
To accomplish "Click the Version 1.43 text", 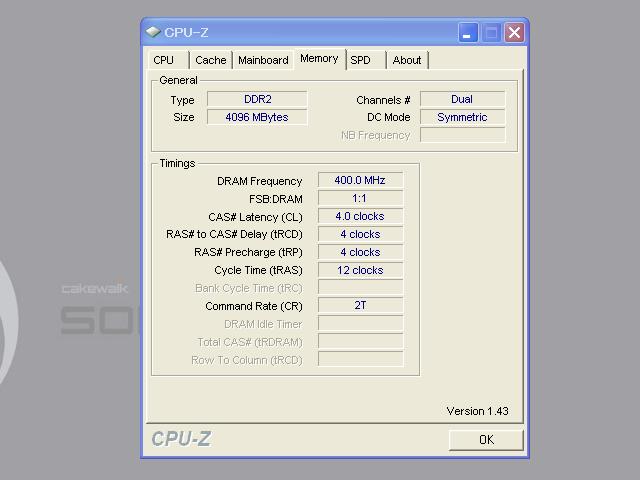I will click(x=477, y=411).
